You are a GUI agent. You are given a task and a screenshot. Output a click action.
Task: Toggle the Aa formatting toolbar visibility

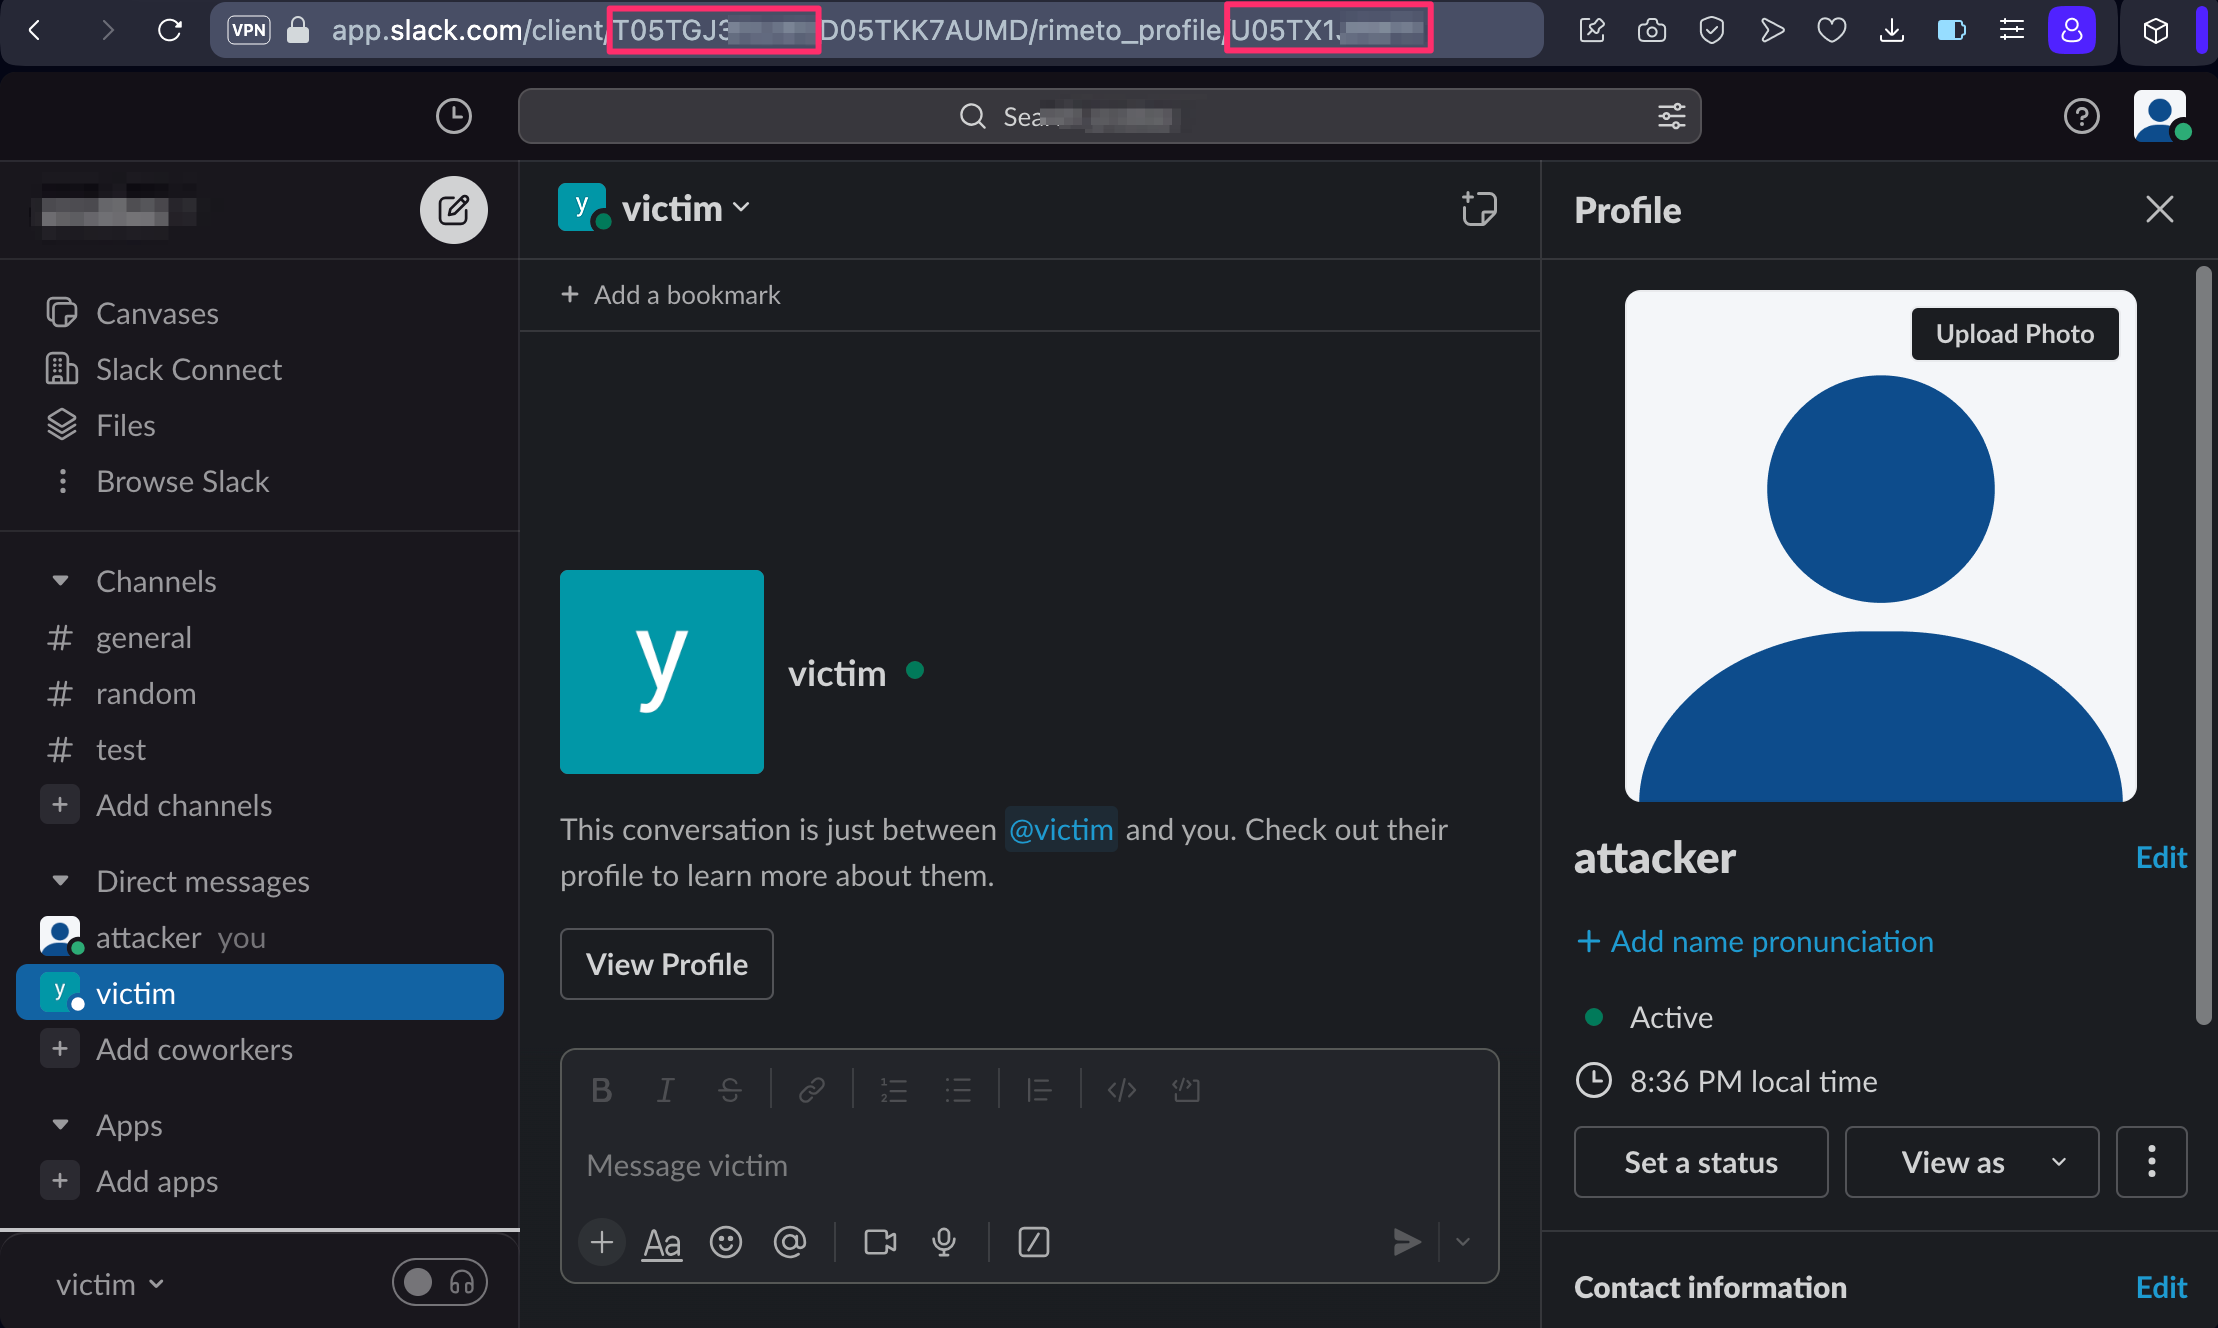pos(661,1242)
